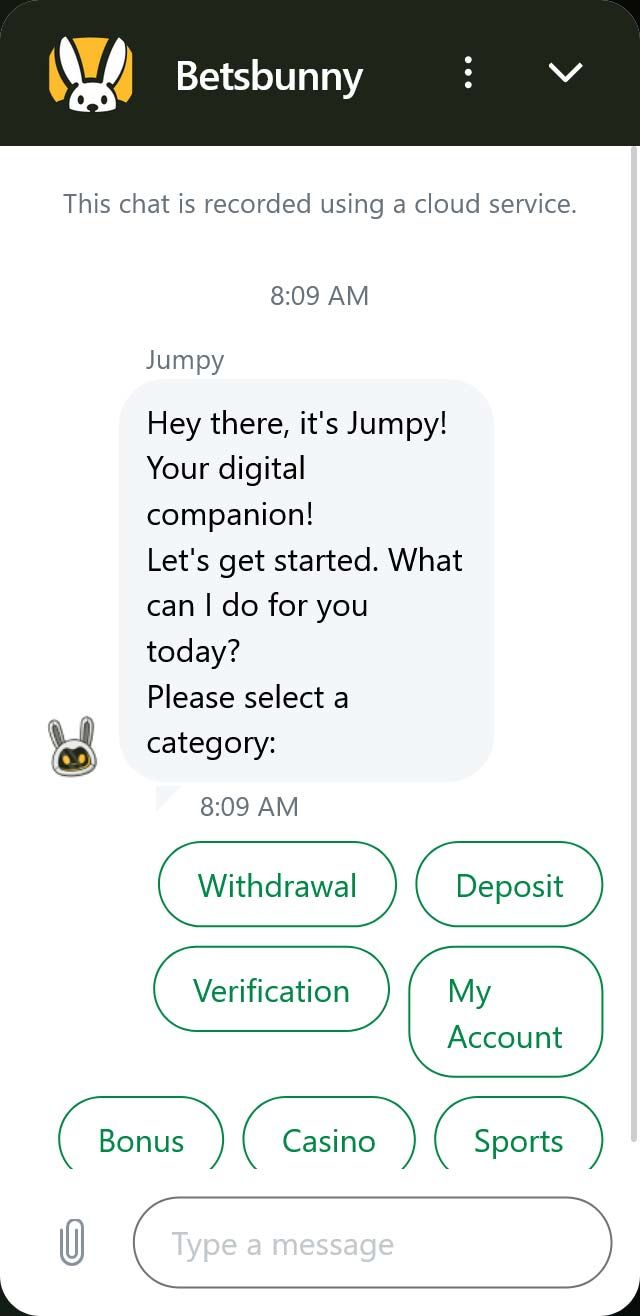The image size is (640, 1316).
Task: Collapse the chat with the chevron
Action: click(x=566, y=73)
